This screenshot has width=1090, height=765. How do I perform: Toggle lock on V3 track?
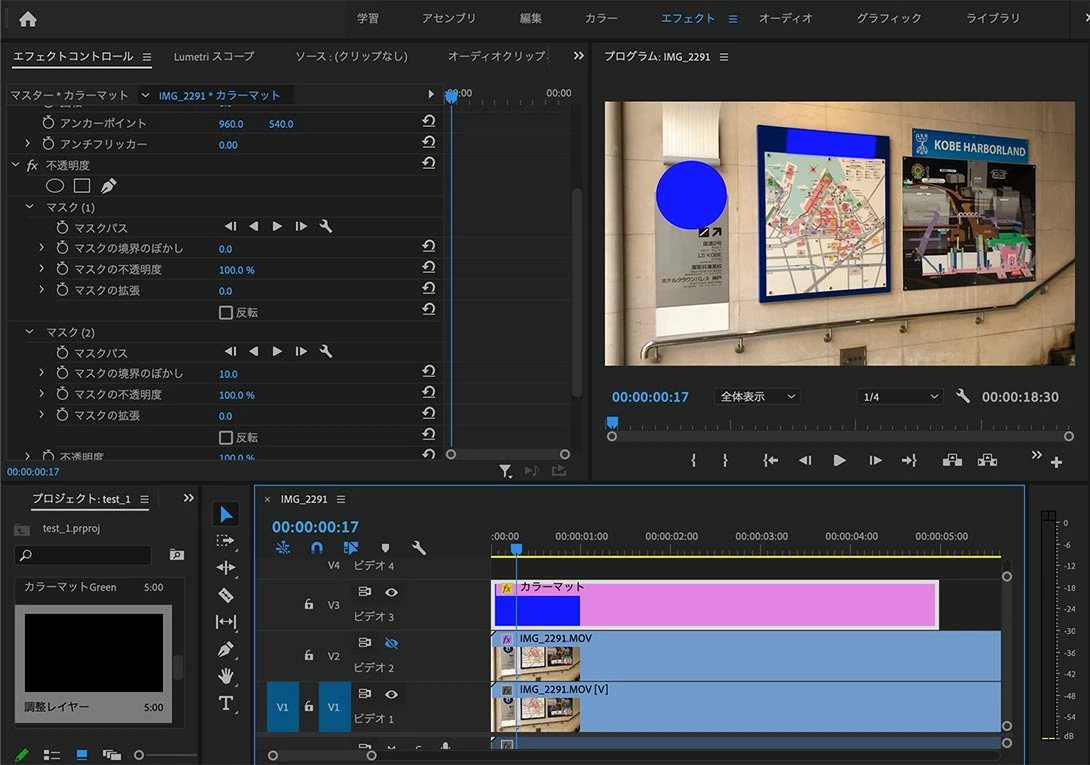coord(309,604)
